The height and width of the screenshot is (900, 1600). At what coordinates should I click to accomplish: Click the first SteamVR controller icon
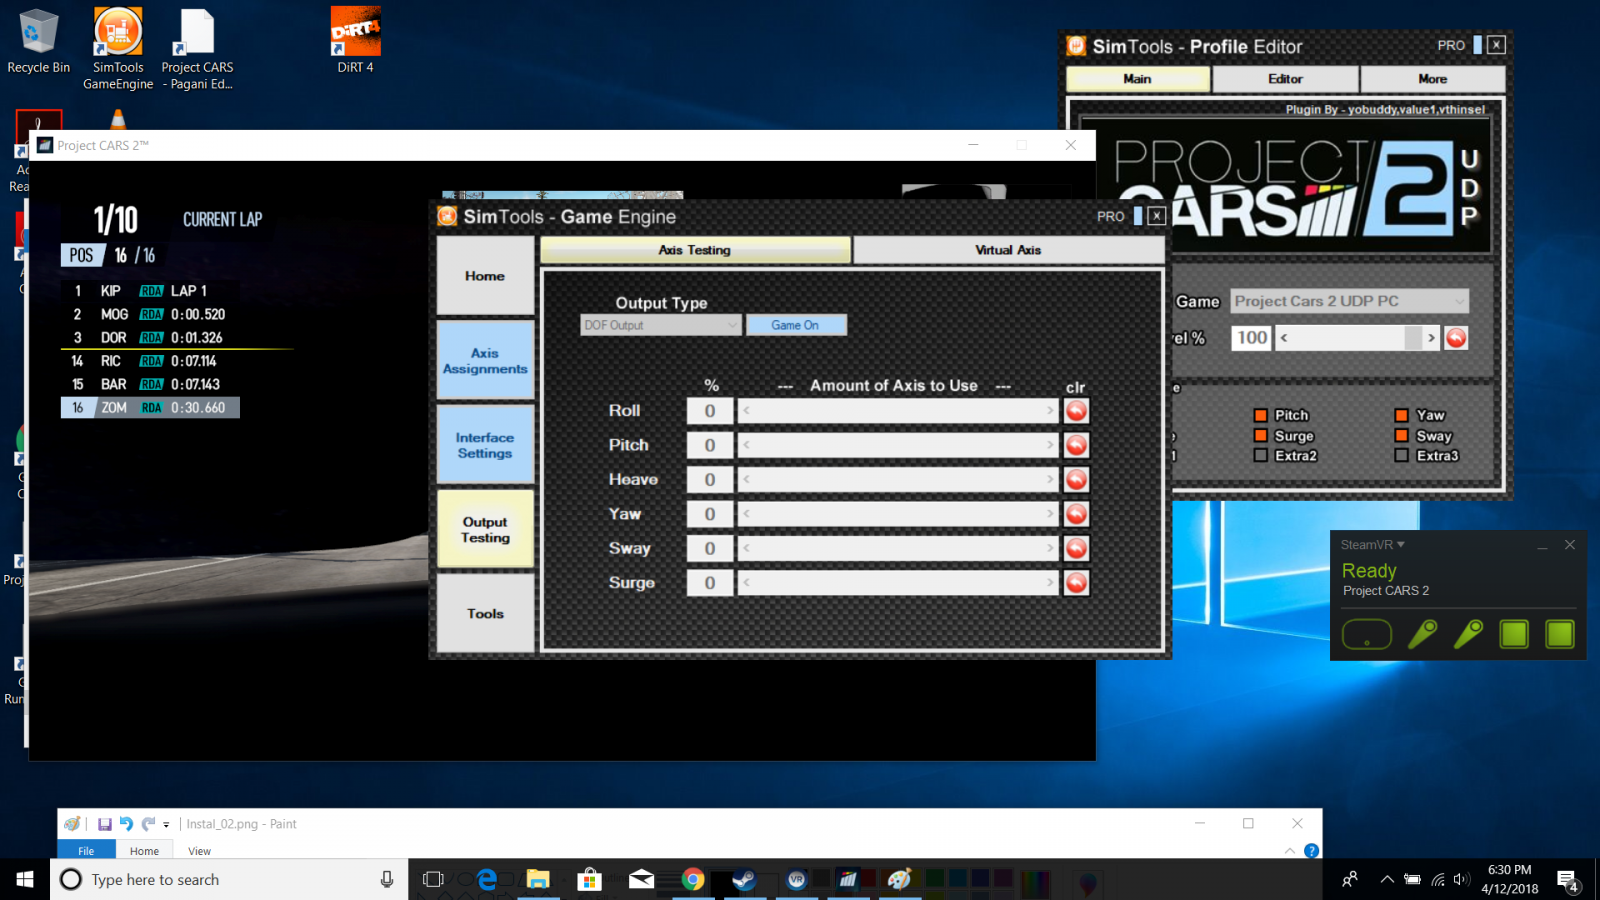tap(1422, 634)
